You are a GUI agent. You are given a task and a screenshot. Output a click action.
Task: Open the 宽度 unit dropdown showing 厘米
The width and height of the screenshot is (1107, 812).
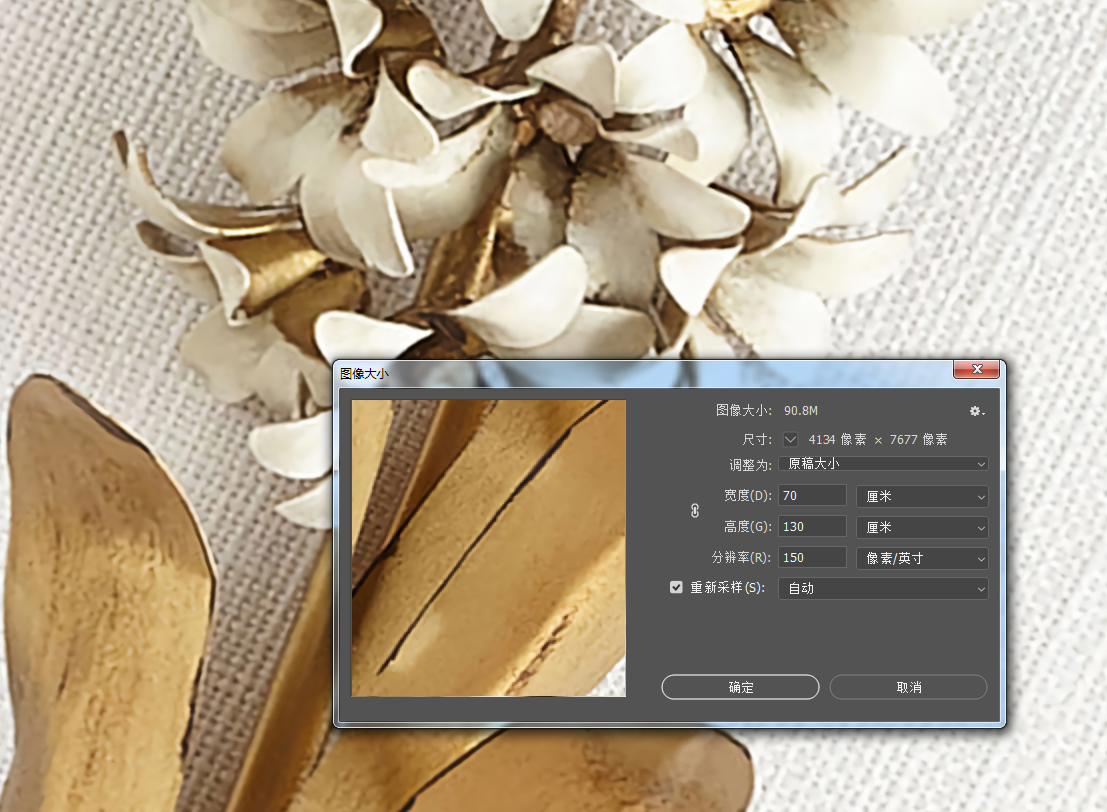[922, 496]
